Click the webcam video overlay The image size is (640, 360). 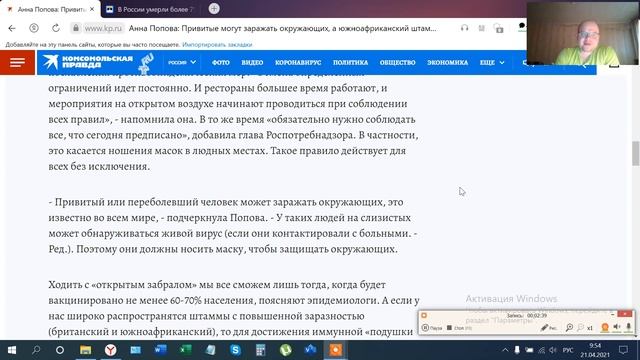click(583, 33)
